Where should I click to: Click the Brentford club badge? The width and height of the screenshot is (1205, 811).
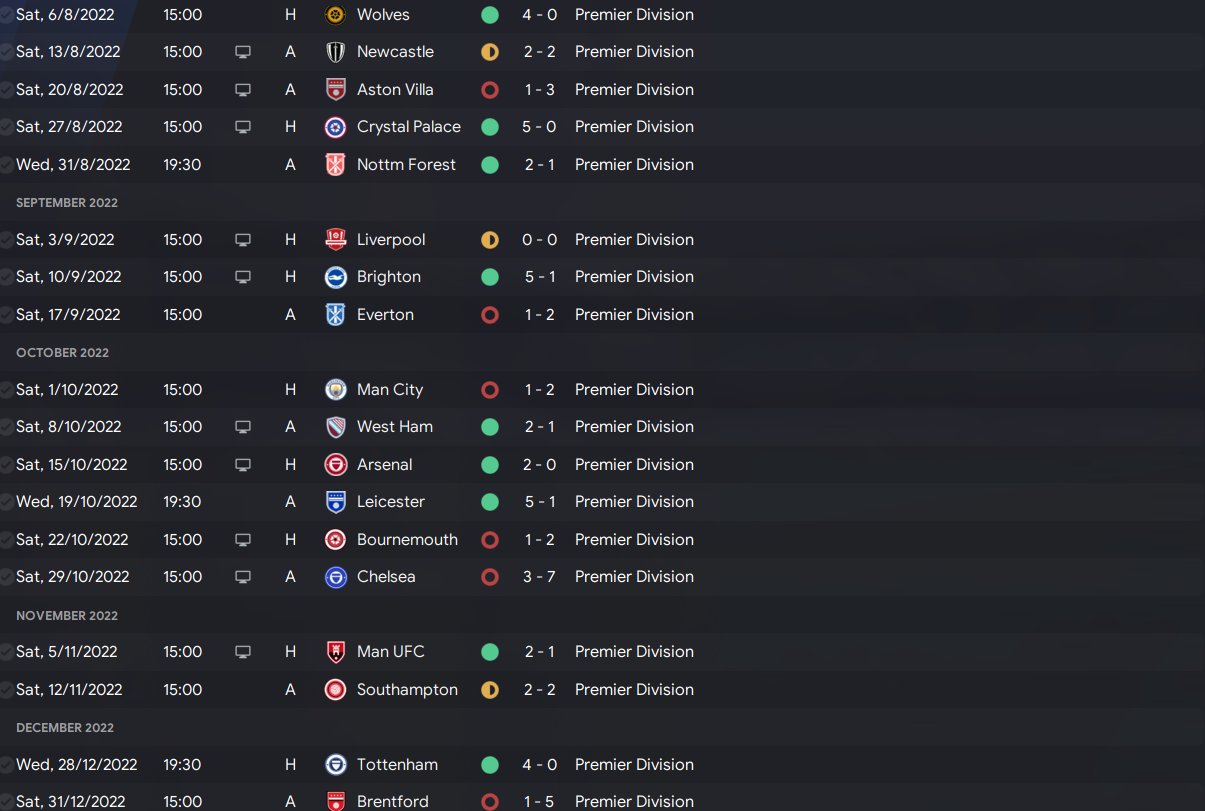[x=336, y=801]
